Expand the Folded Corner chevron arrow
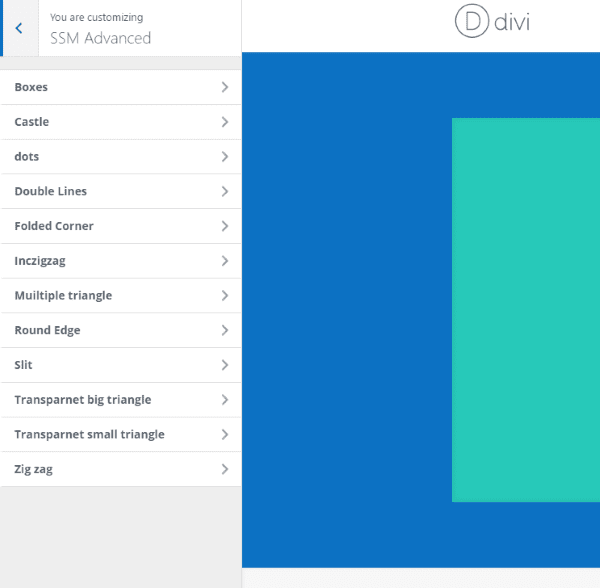The width and height of the screenshot is (600, 588). (225, 226)
